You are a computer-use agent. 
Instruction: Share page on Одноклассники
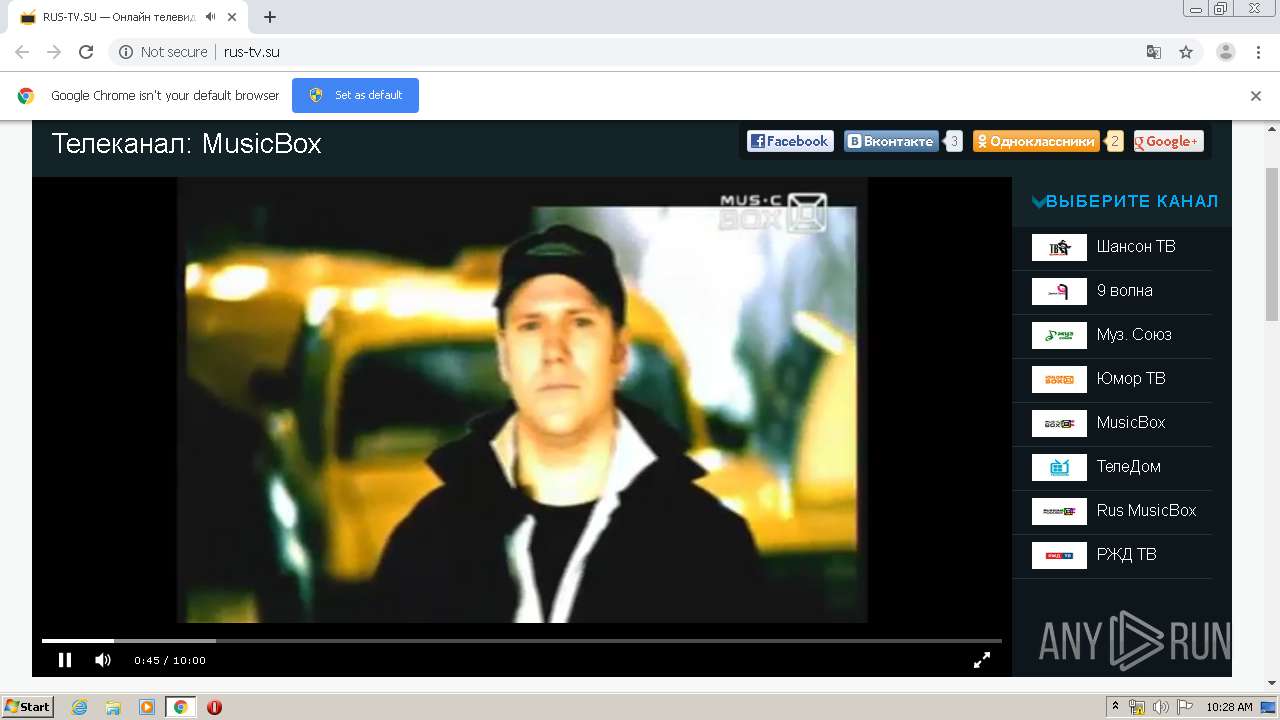coord(1036,142)
